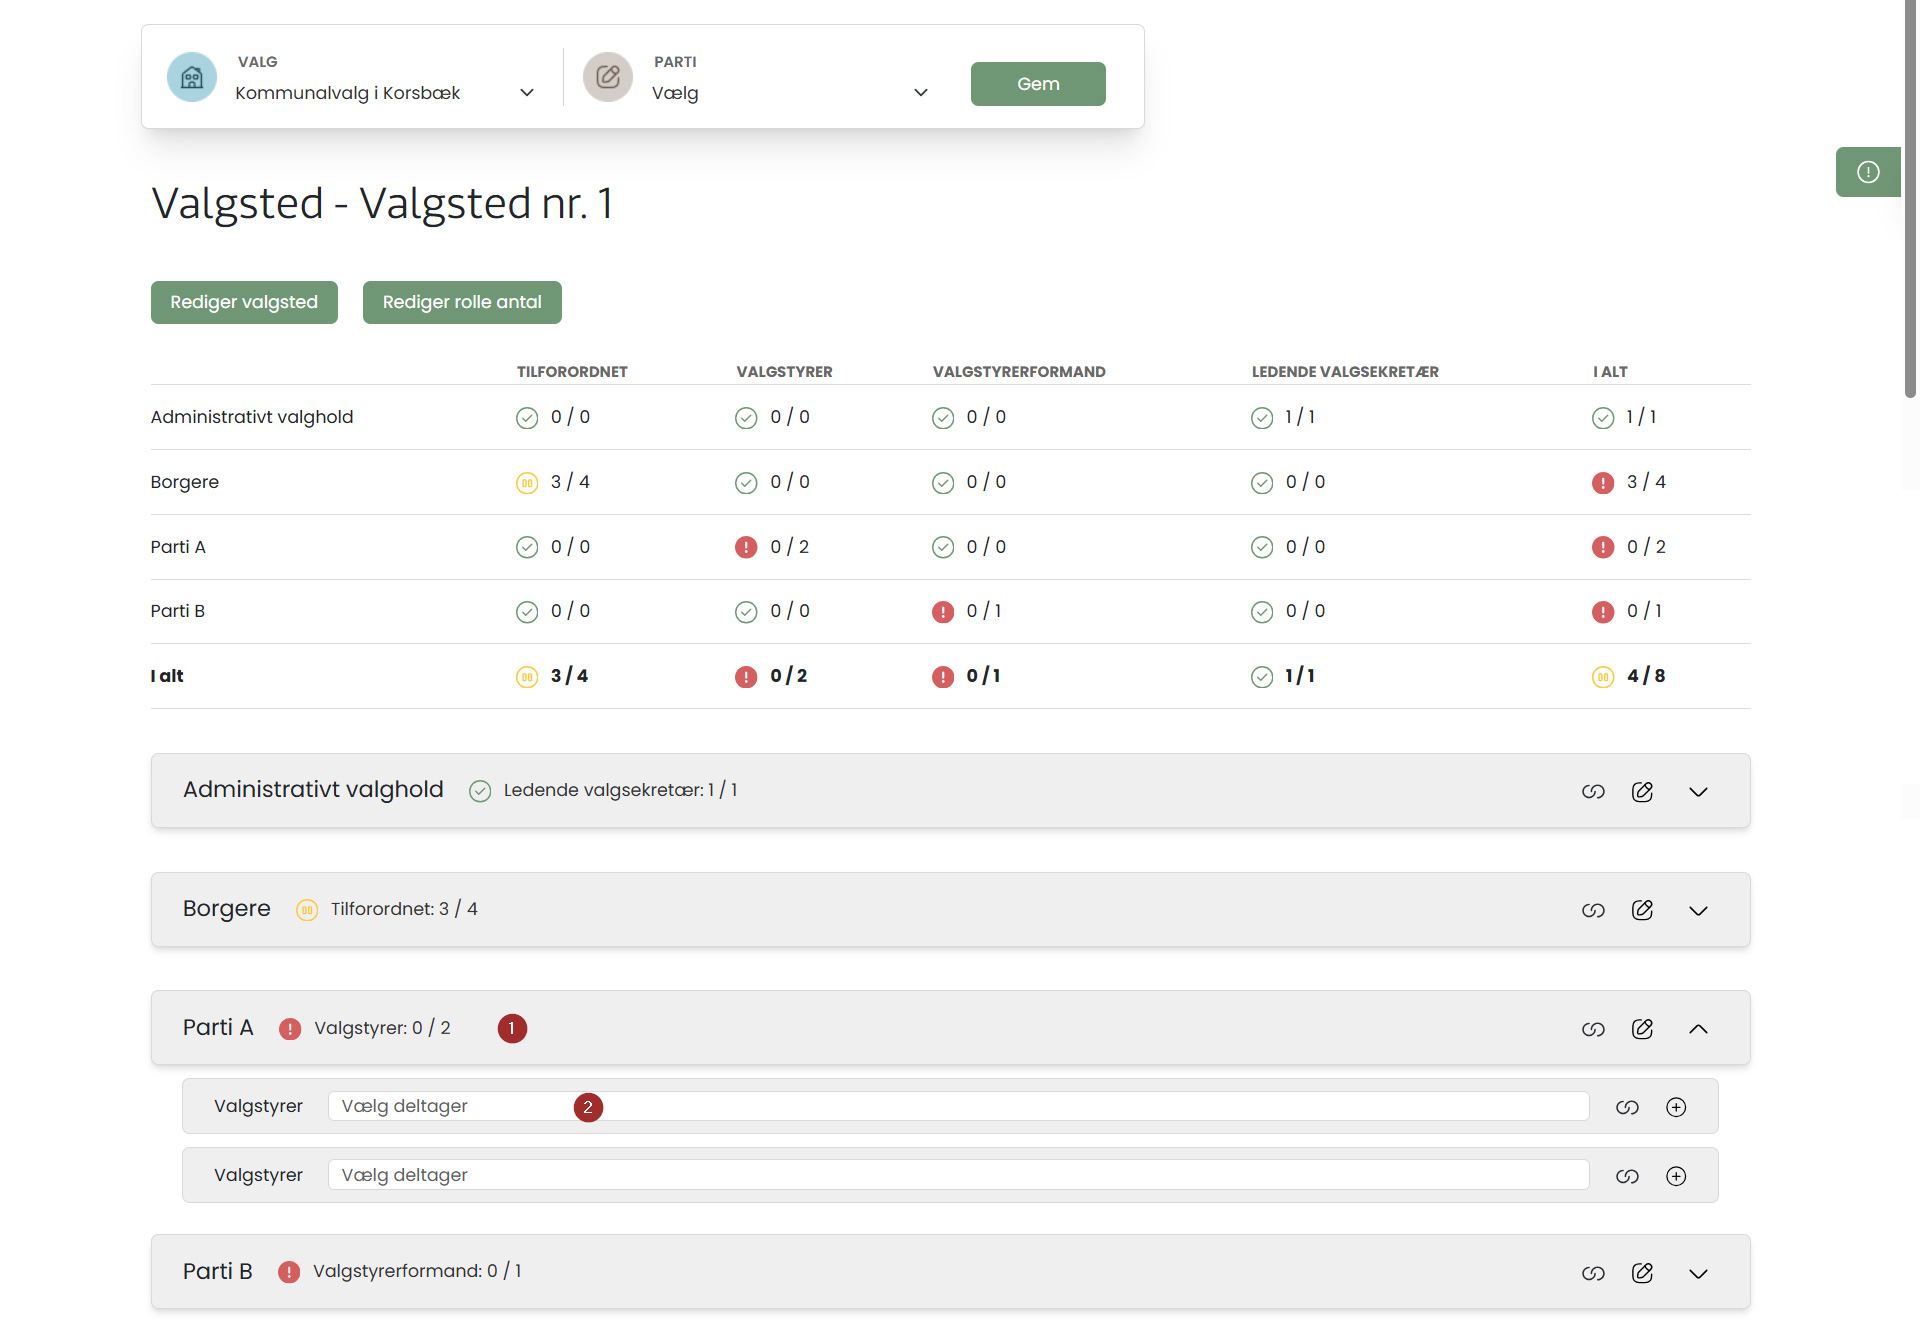Screen dimensions: 1920x1336
Task: Click Rediger rolle antal button
Action: [462, 302]
